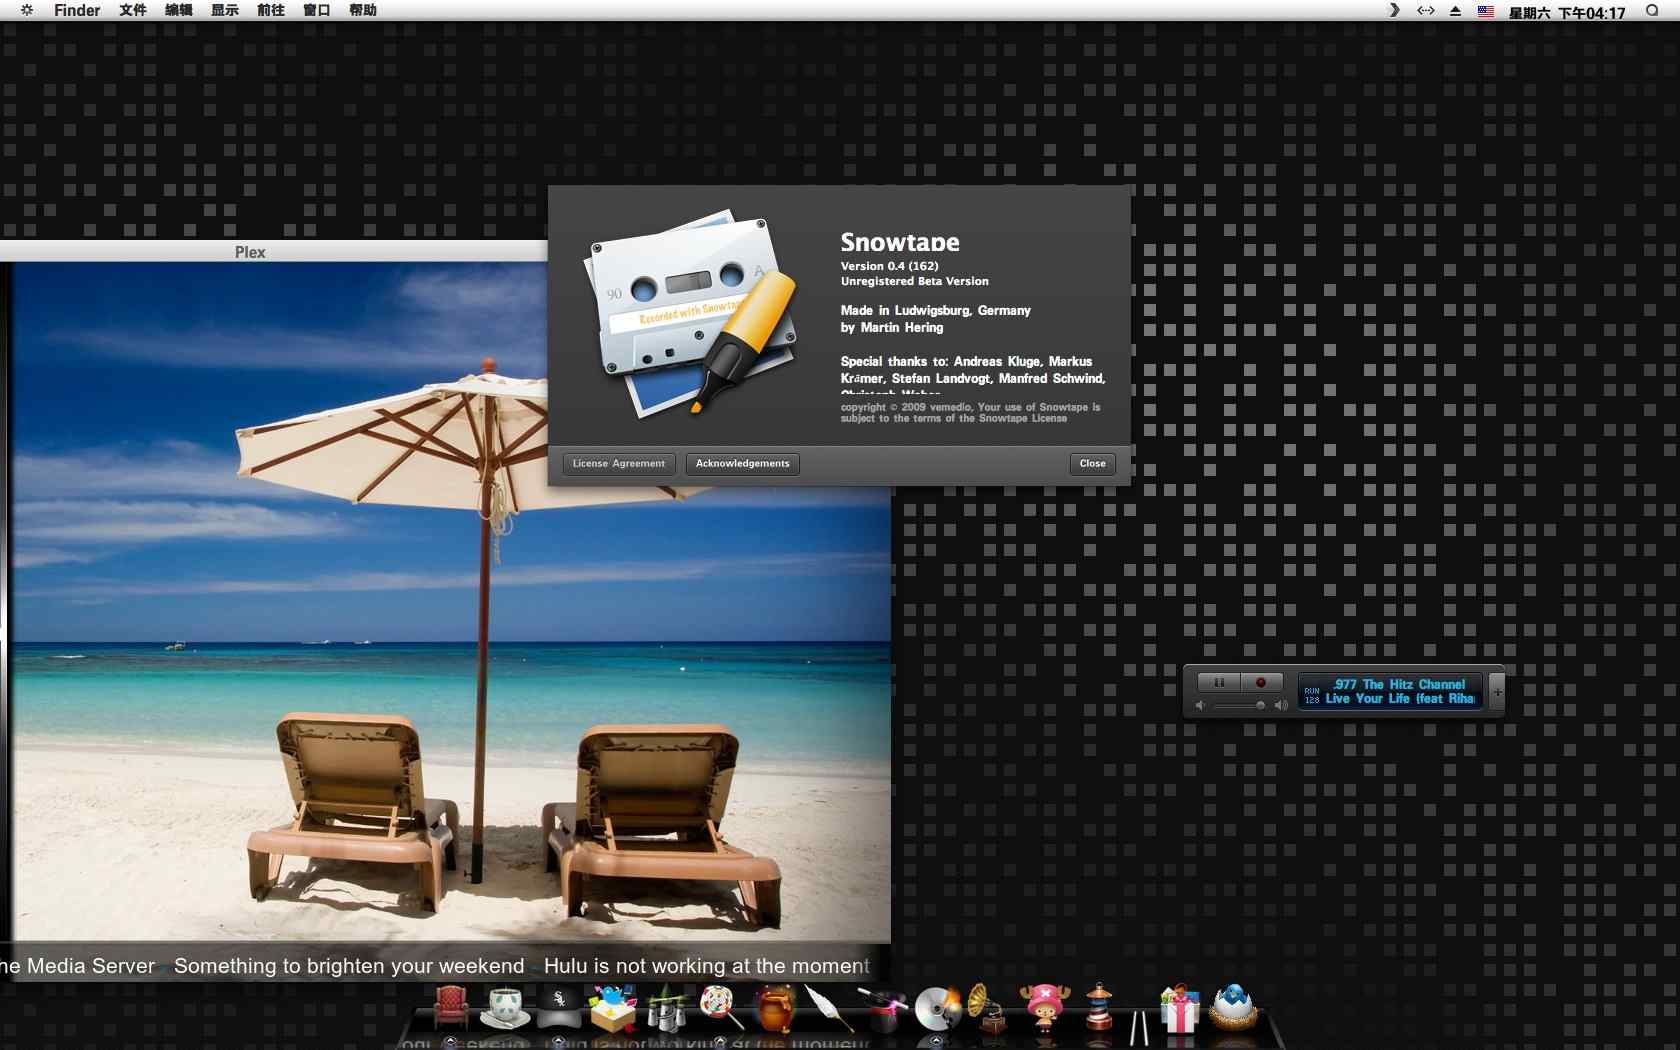Viewport: 1680px width, 1050px height.
Task: Open the gramophone dock icon
Action: (x=987, y=1008)
